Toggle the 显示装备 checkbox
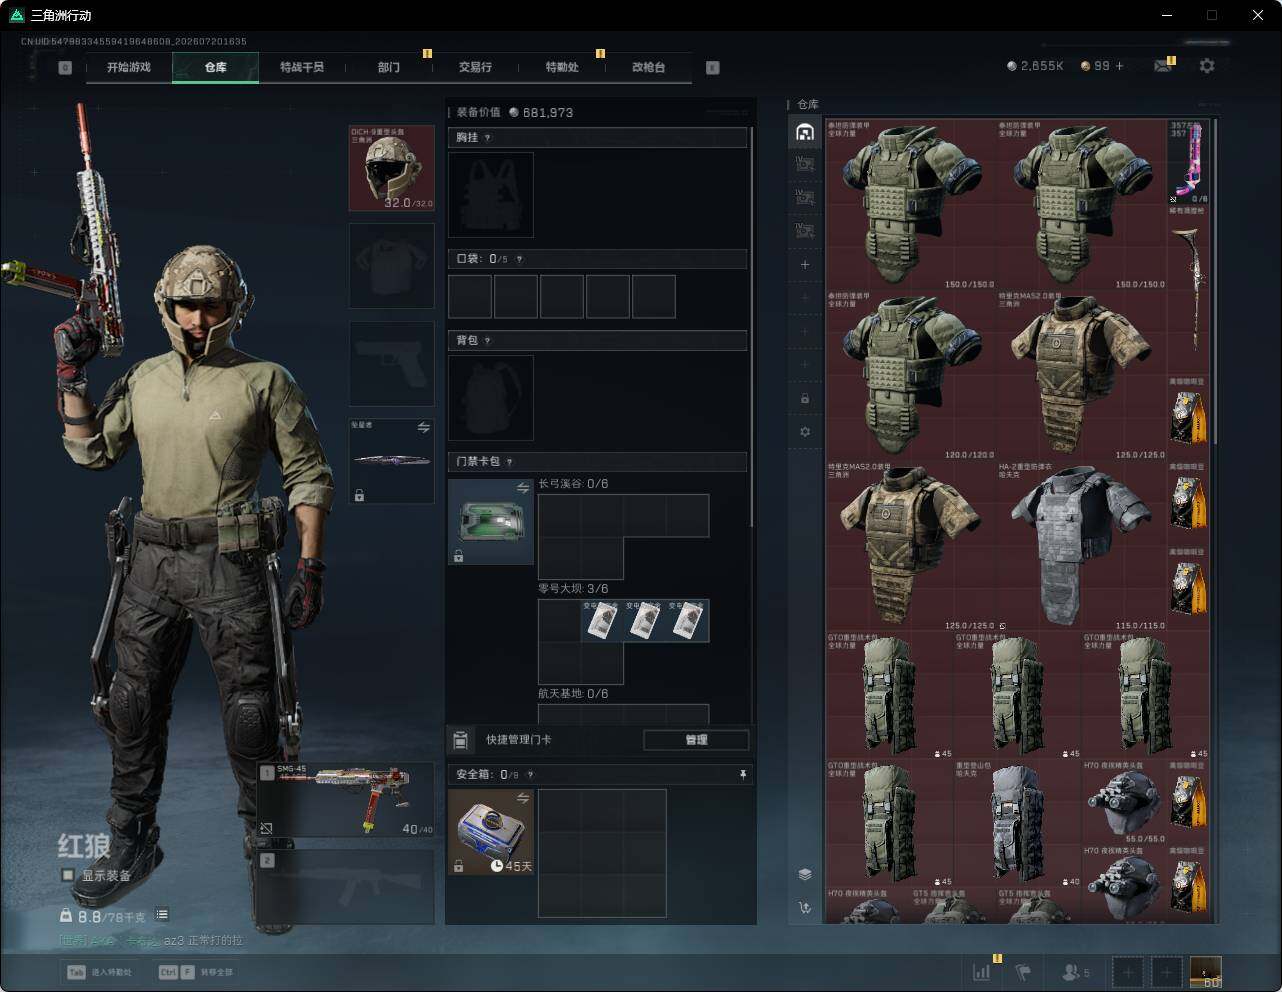Screen dimensions: 1282x992 pos(68,875)
